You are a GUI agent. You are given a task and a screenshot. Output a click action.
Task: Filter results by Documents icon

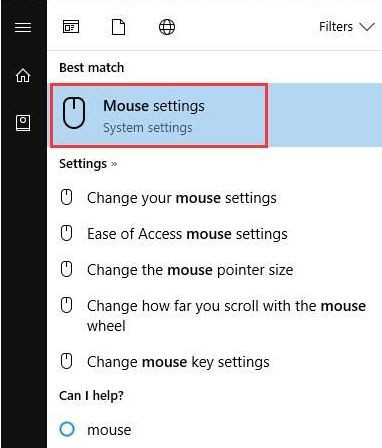point(118,27)
